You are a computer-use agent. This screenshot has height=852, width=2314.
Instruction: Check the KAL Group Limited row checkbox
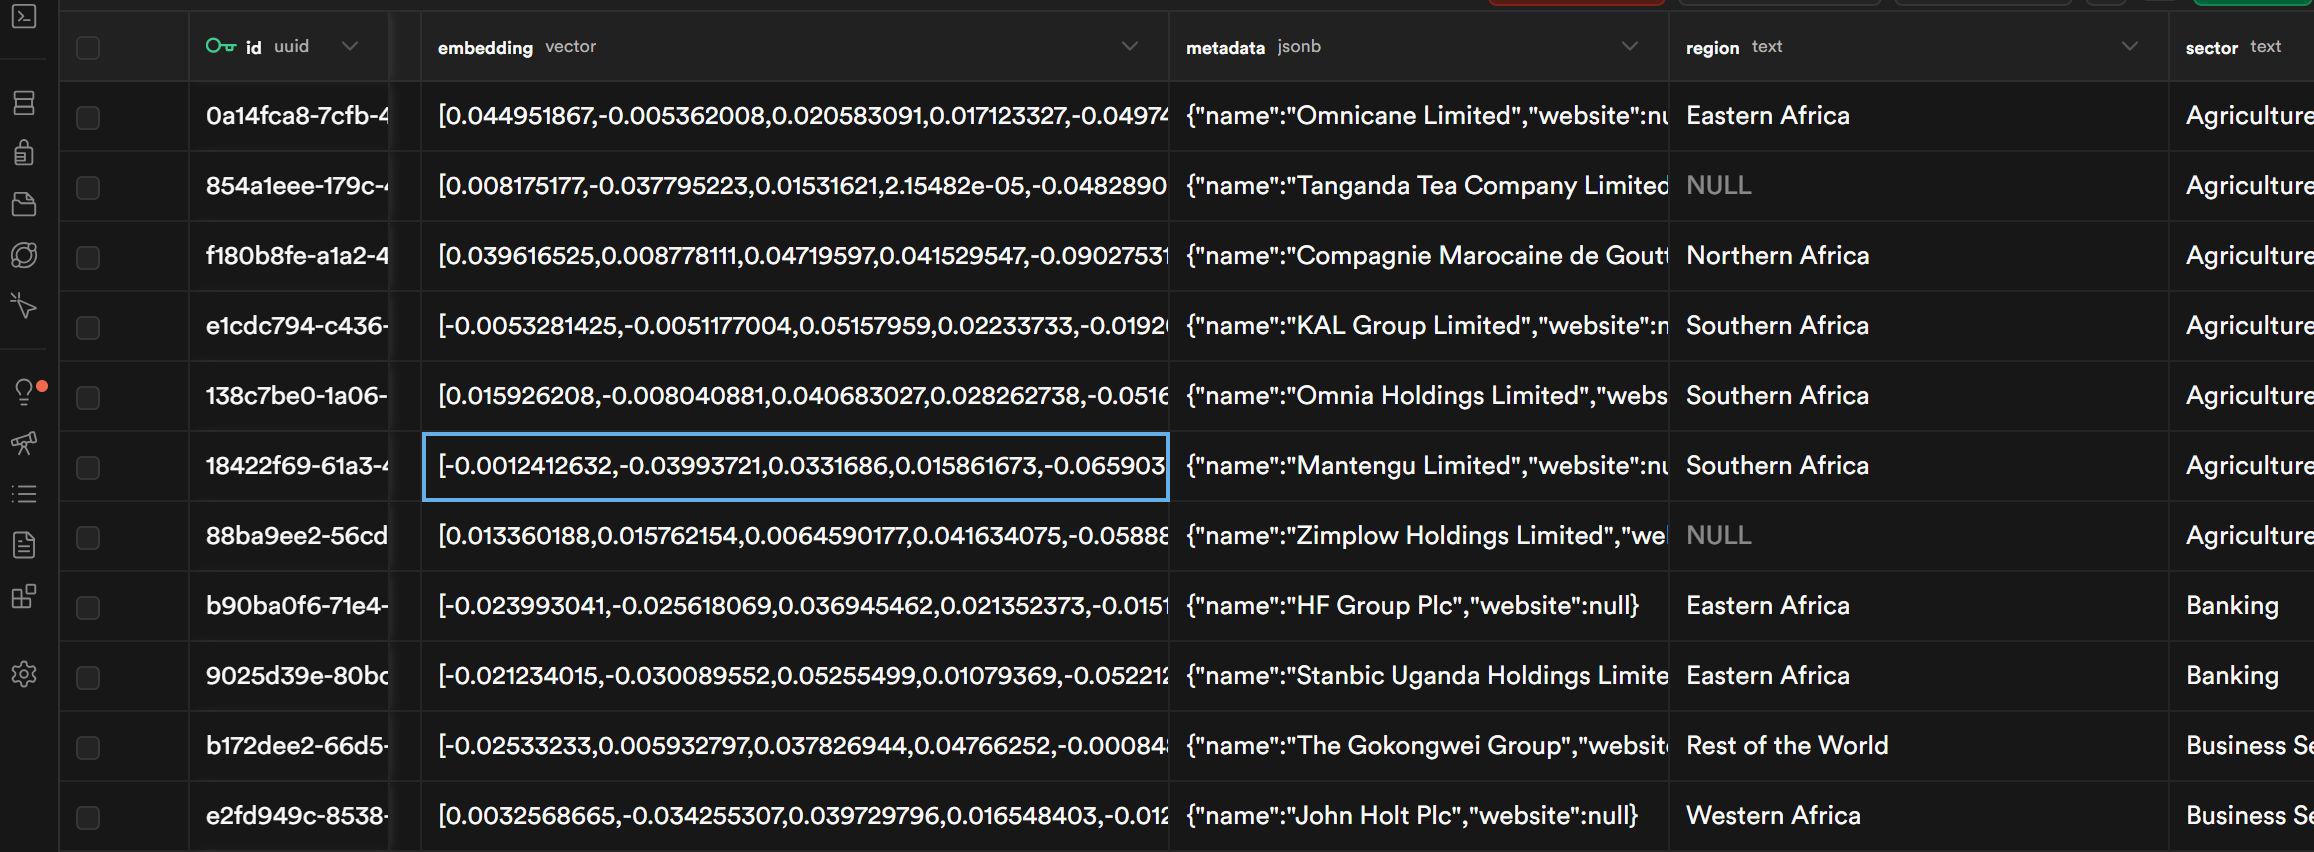[88, 327]
